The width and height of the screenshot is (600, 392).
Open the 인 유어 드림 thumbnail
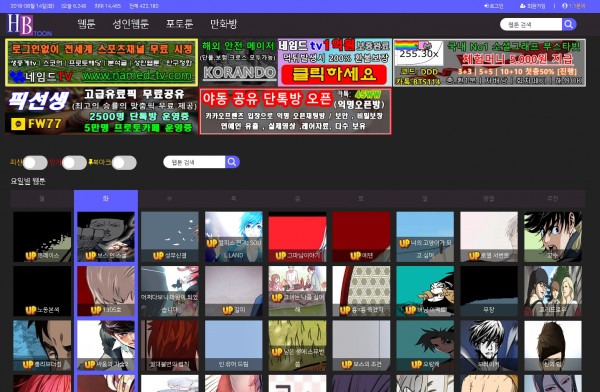(x=234, y=346)
